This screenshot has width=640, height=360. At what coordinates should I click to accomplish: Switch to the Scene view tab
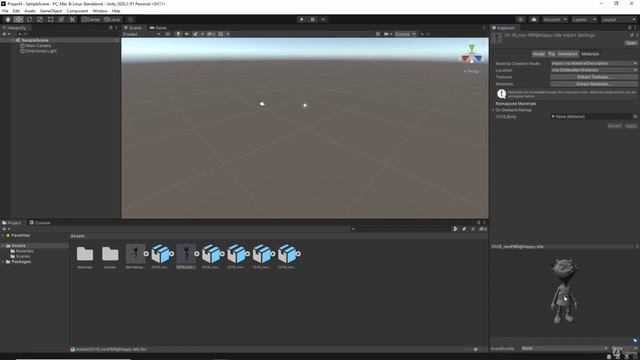click(133, 28)
